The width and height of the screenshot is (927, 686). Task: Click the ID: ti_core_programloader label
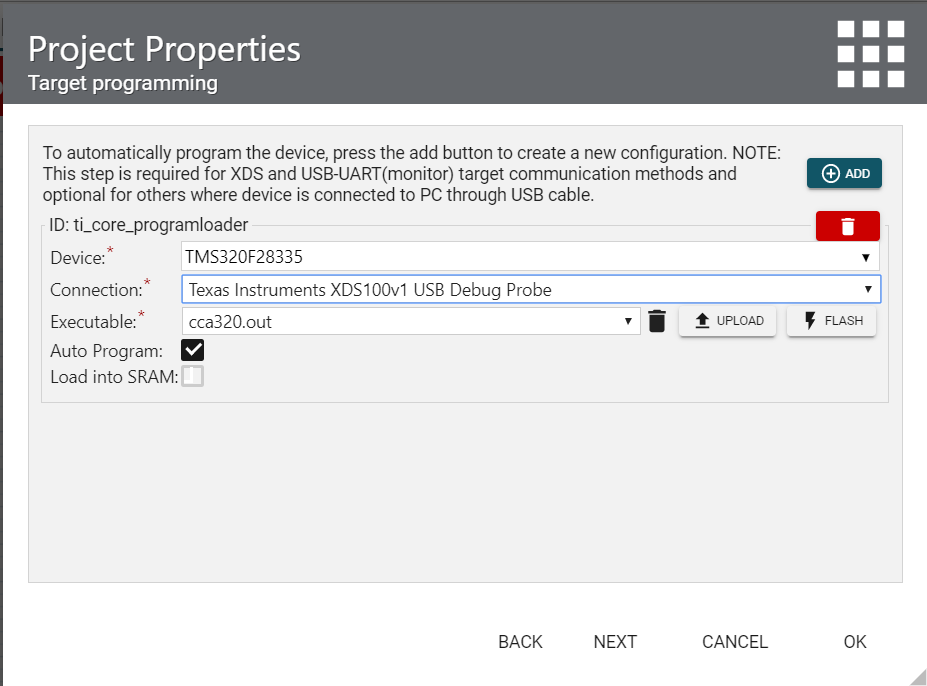pos(148,226)
